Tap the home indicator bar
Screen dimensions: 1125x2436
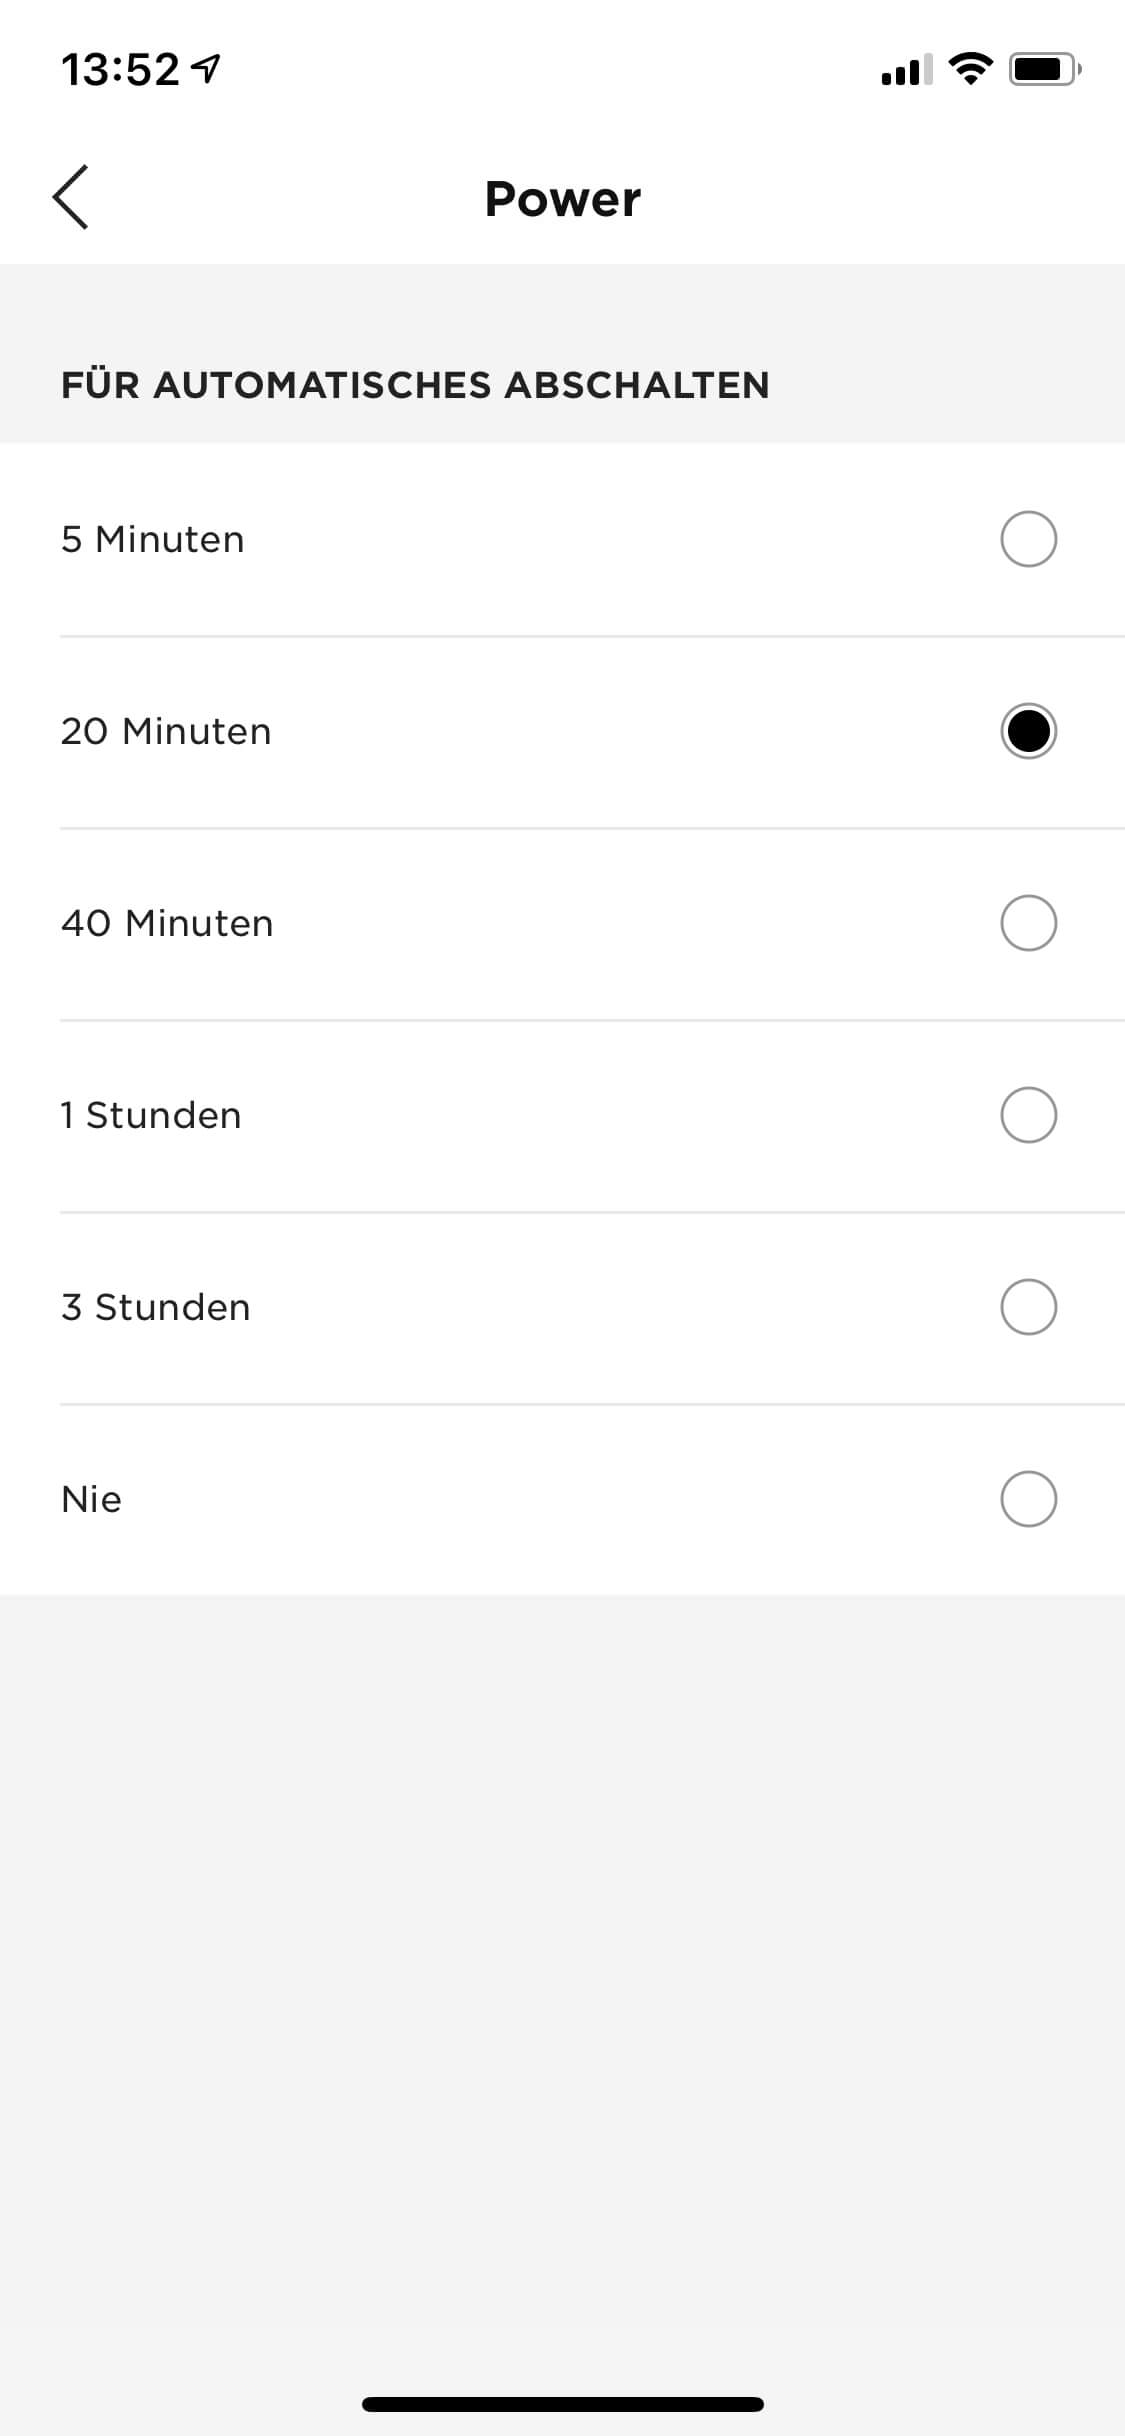562,2404
